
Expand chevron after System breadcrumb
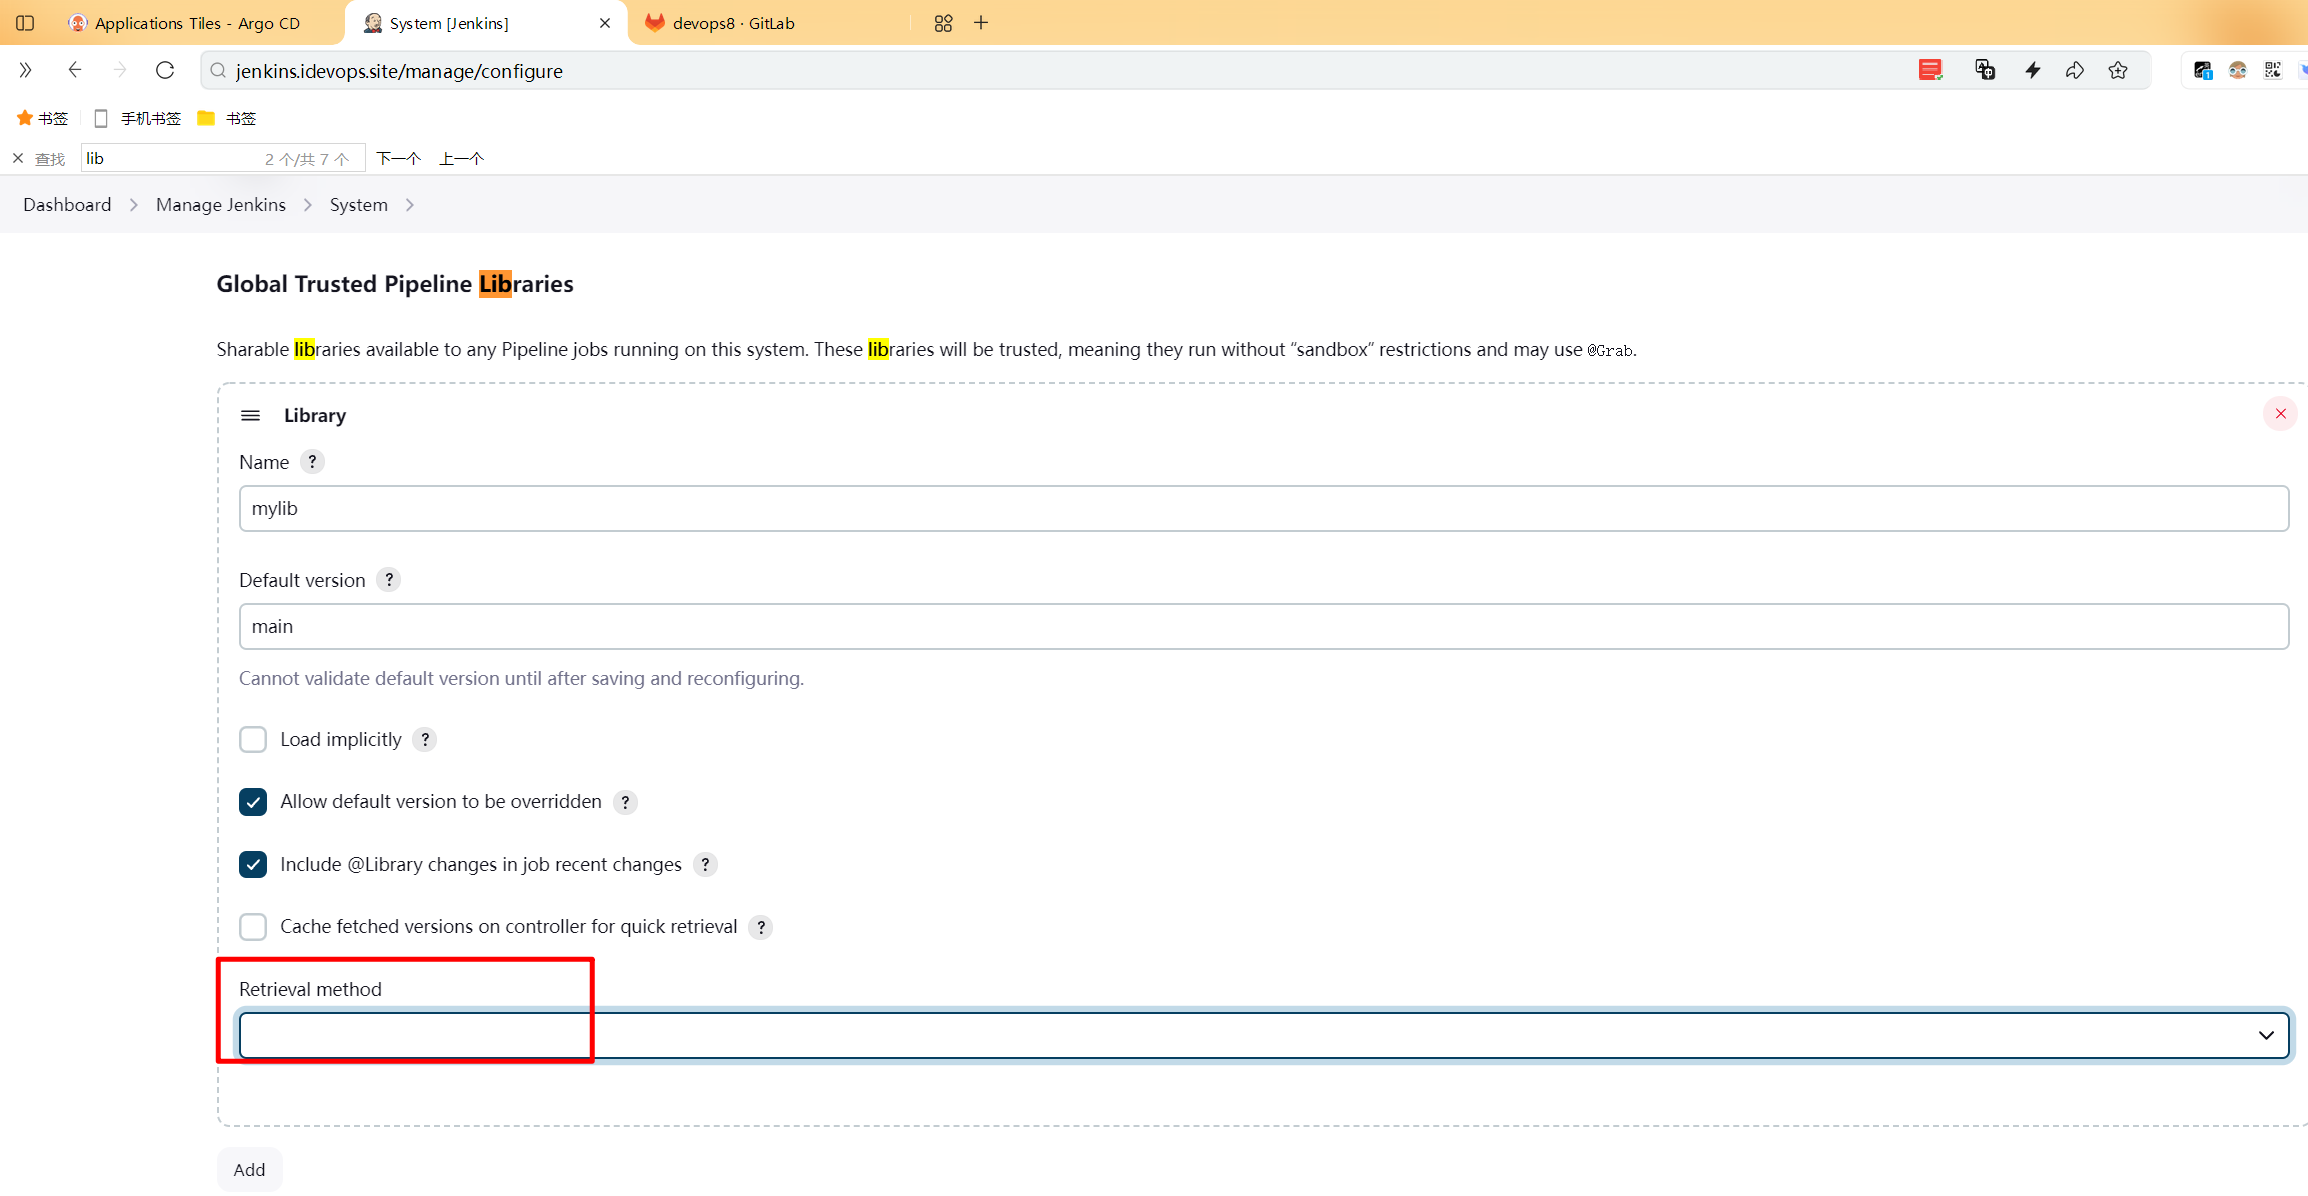410,205
